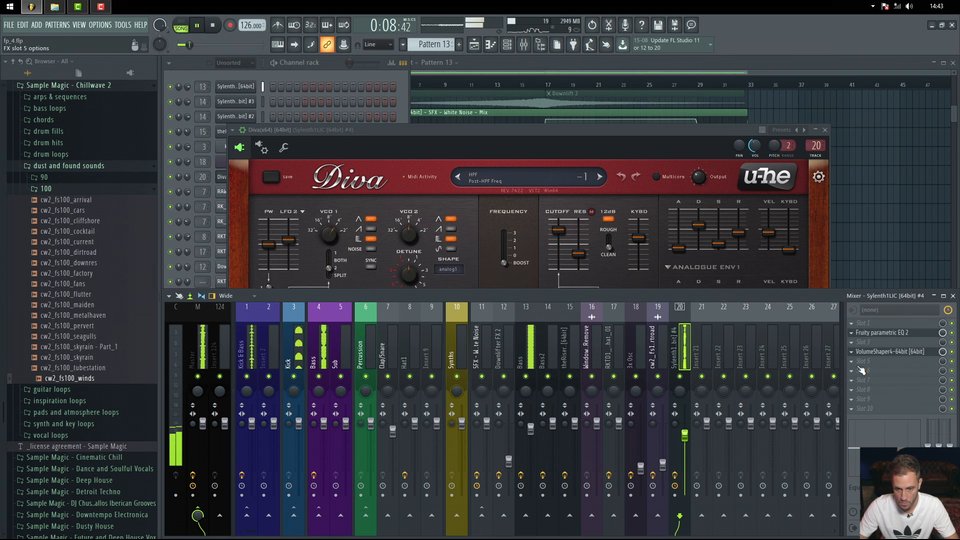
Task: Click the CUTOFF slider in Diva
Action: pyautogui.click(x=558, y=231)
